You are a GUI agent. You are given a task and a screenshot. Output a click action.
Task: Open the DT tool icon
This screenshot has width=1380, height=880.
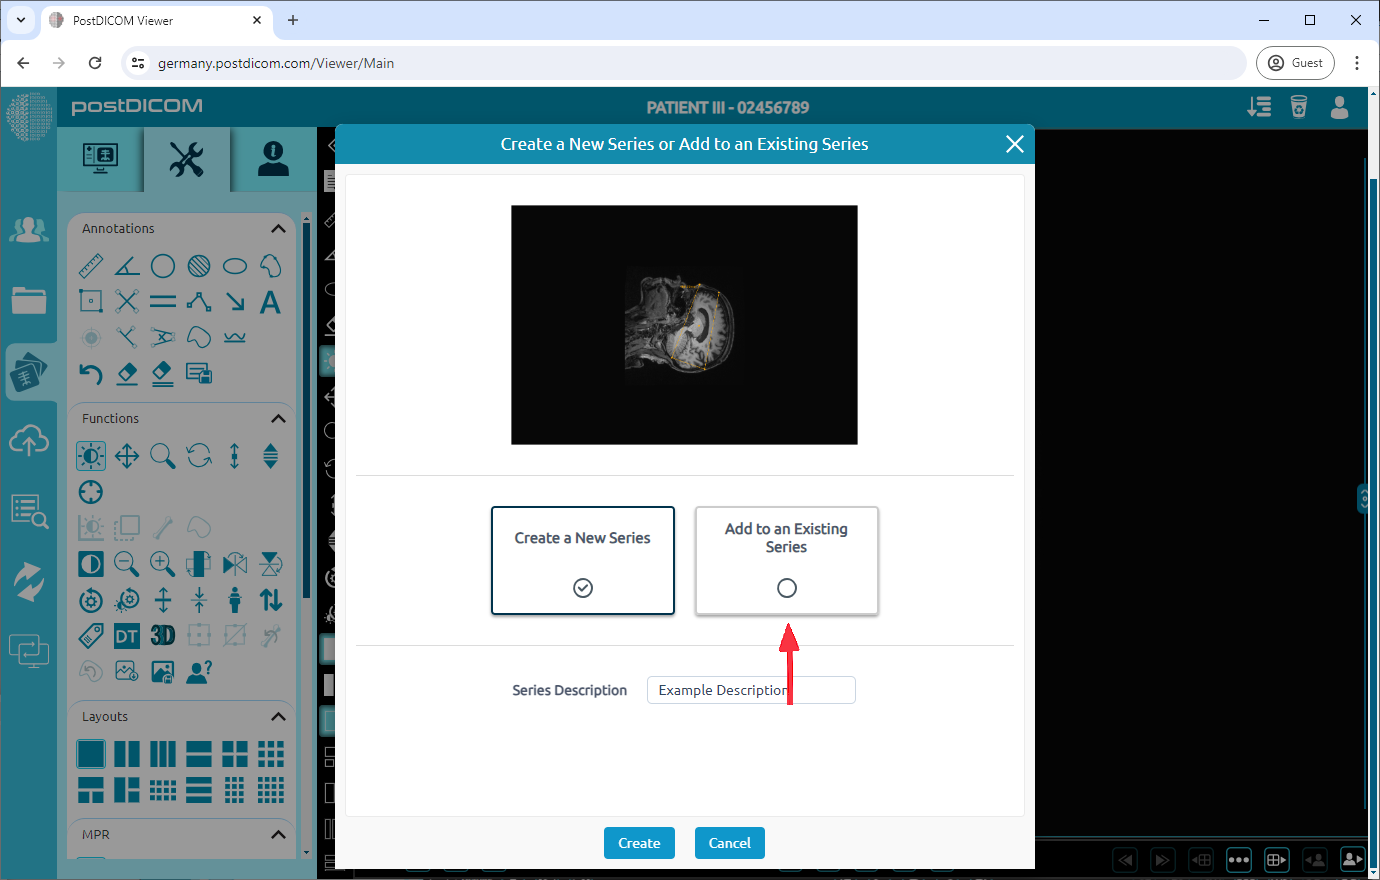(x=127, y=636)
